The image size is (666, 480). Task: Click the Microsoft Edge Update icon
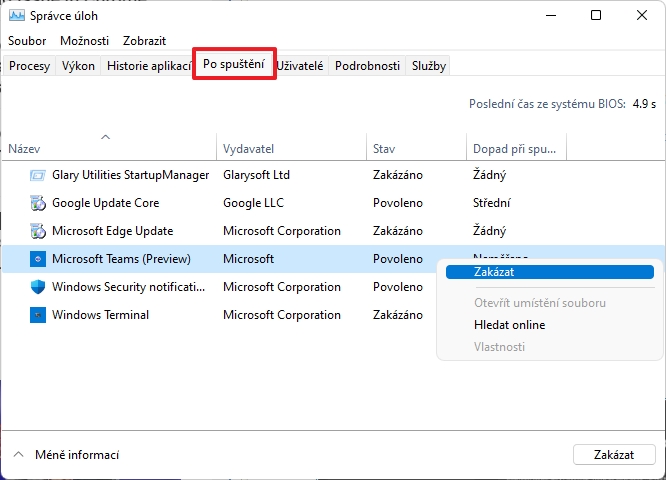[x=38, y=231]
